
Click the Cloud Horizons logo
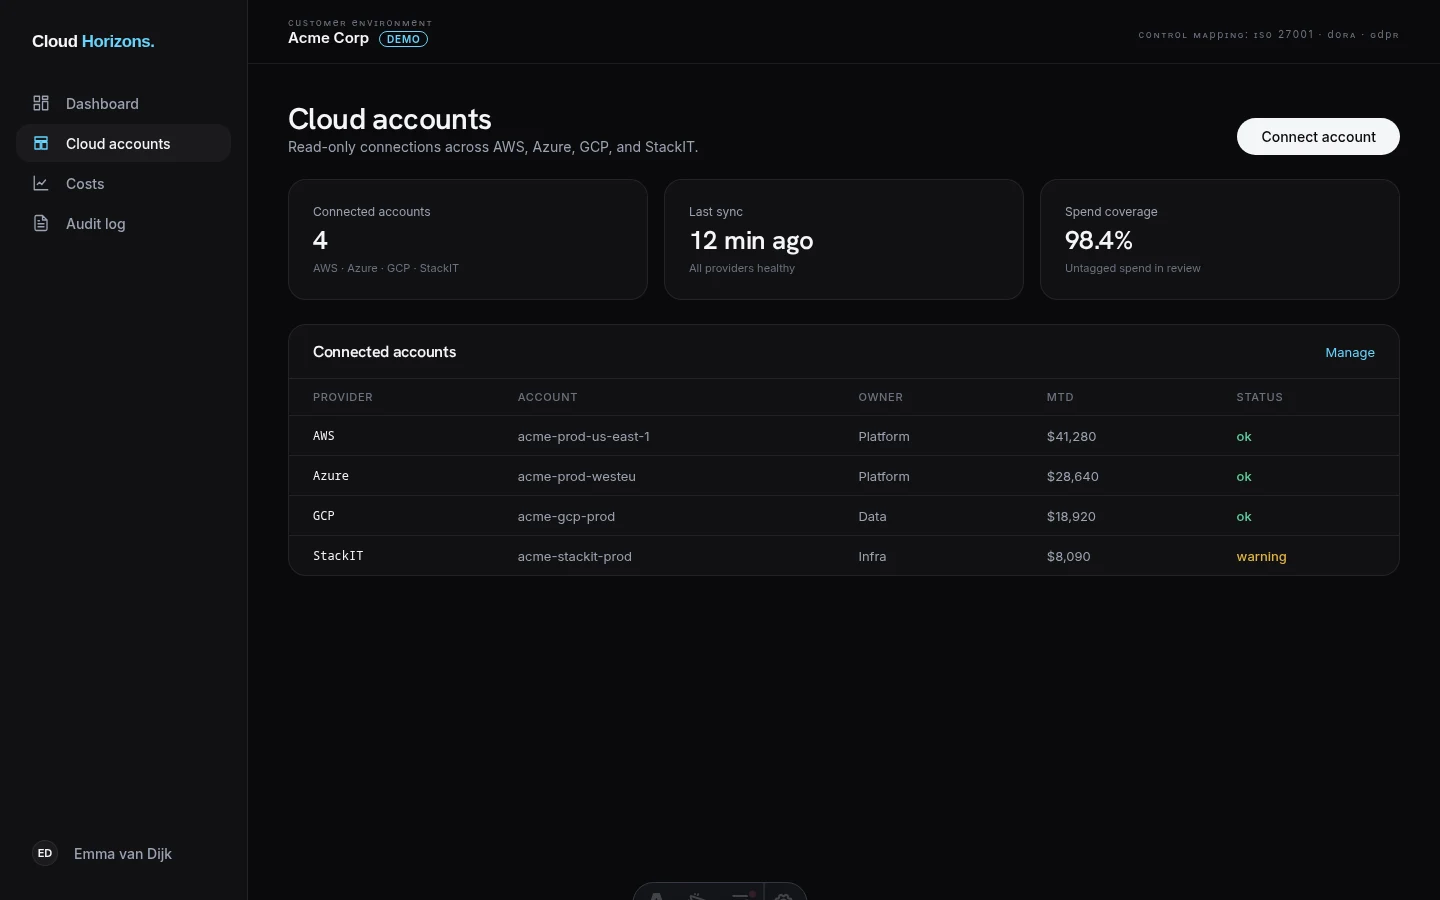93,41
